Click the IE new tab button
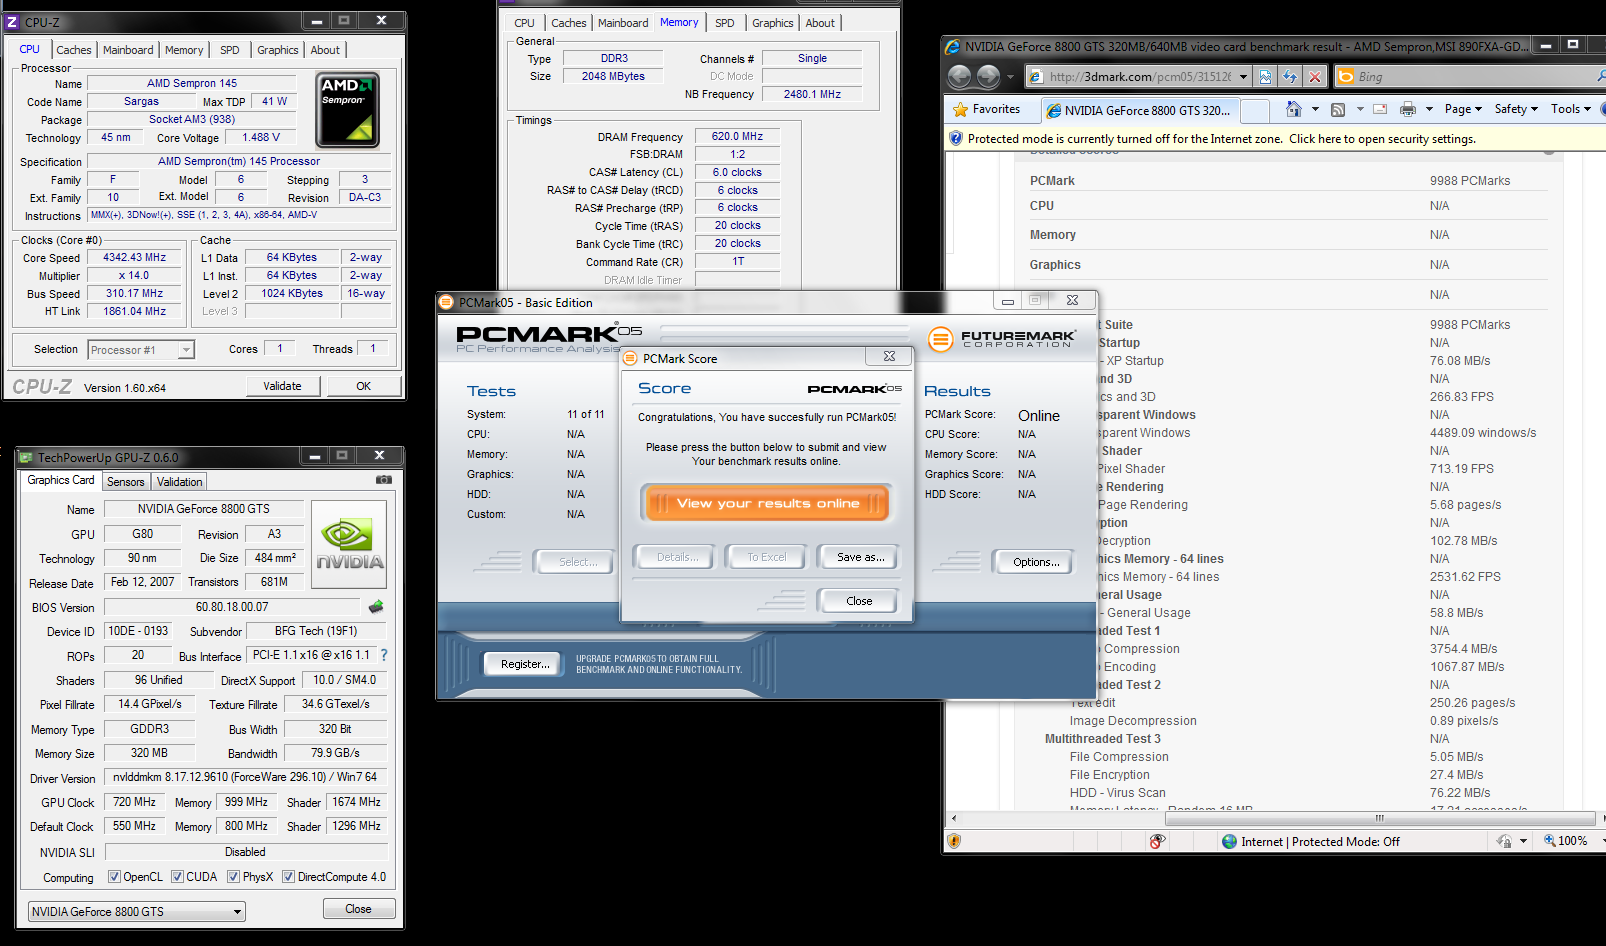1606x946 pixels. 1255,110
